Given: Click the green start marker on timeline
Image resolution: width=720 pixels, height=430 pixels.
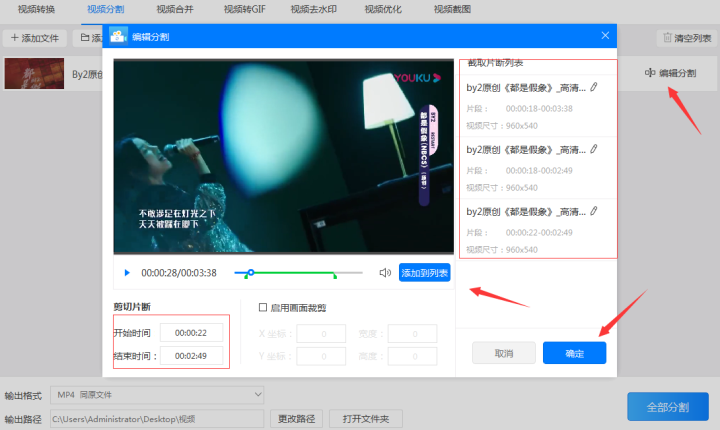Looking at the screenshot, I should [x=246, y=276].
